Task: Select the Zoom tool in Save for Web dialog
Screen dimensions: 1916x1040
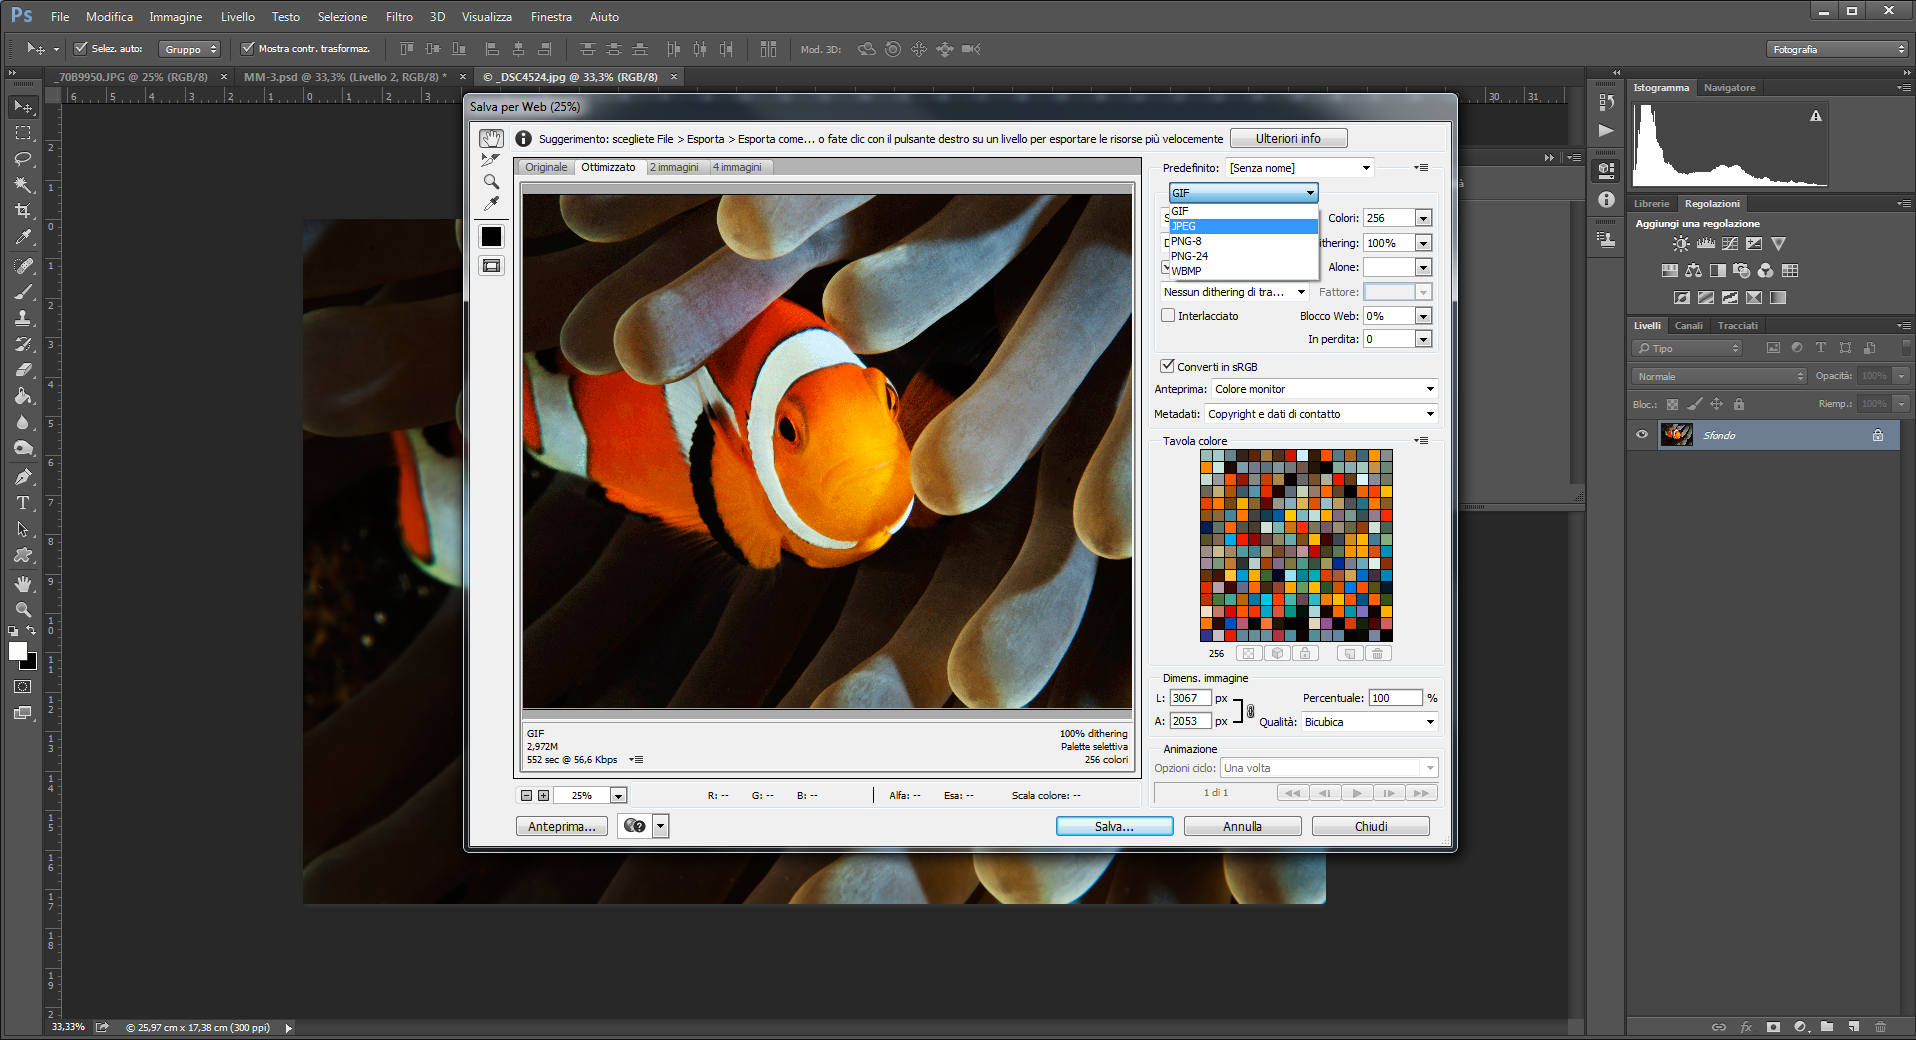Action: pyautogui.click(x=491, y=182)
